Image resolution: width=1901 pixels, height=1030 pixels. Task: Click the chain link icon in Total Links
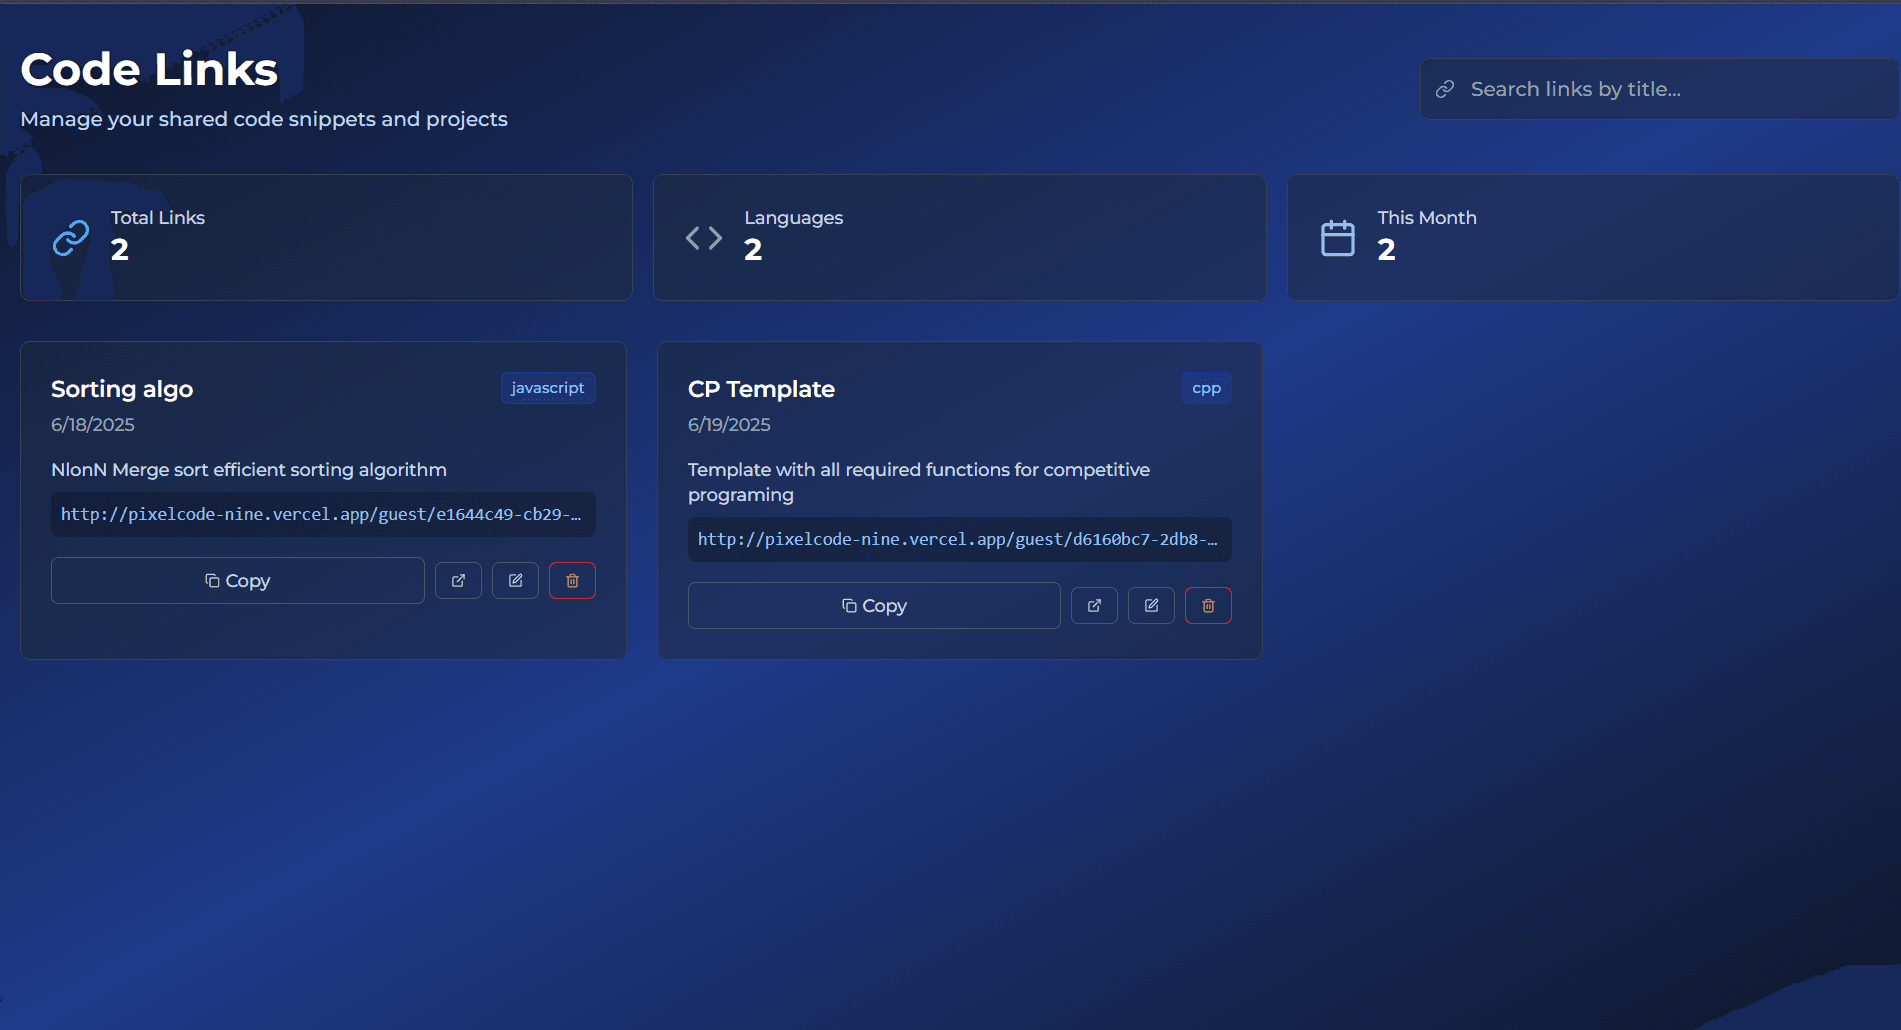(71, 238)
